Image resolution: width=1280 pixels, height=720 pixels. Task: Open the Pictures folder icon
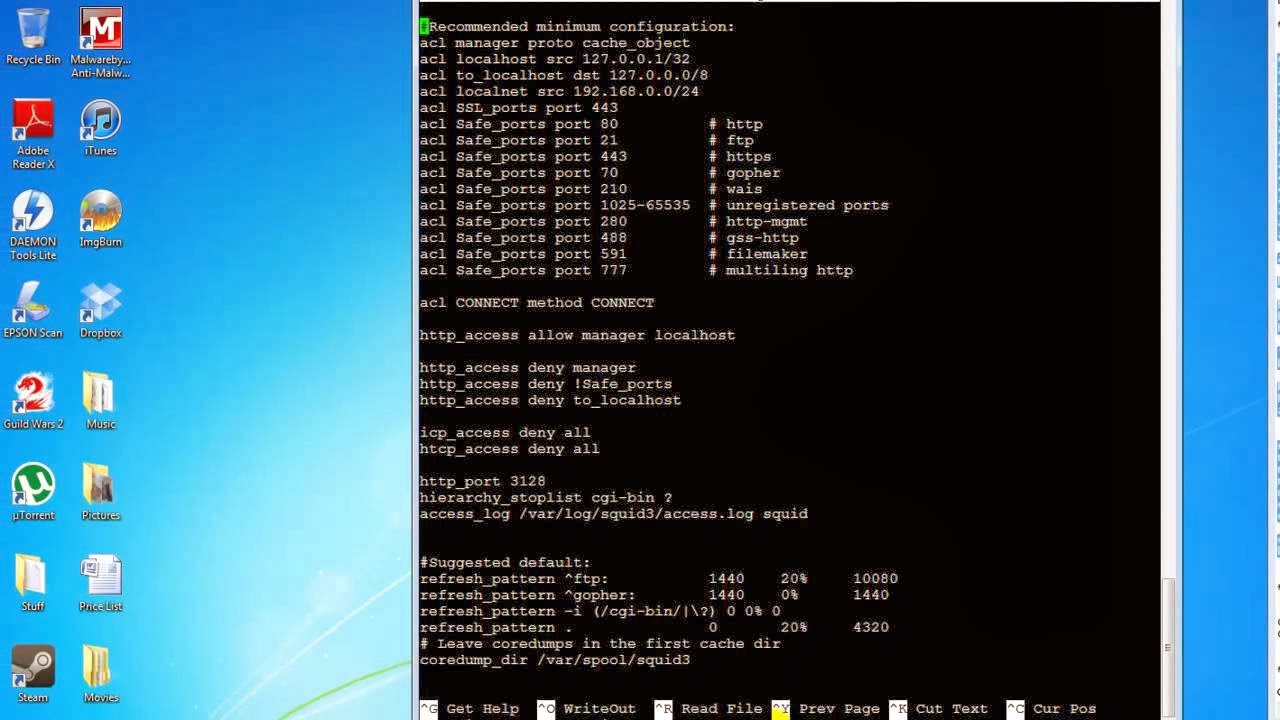click(100, 492)
